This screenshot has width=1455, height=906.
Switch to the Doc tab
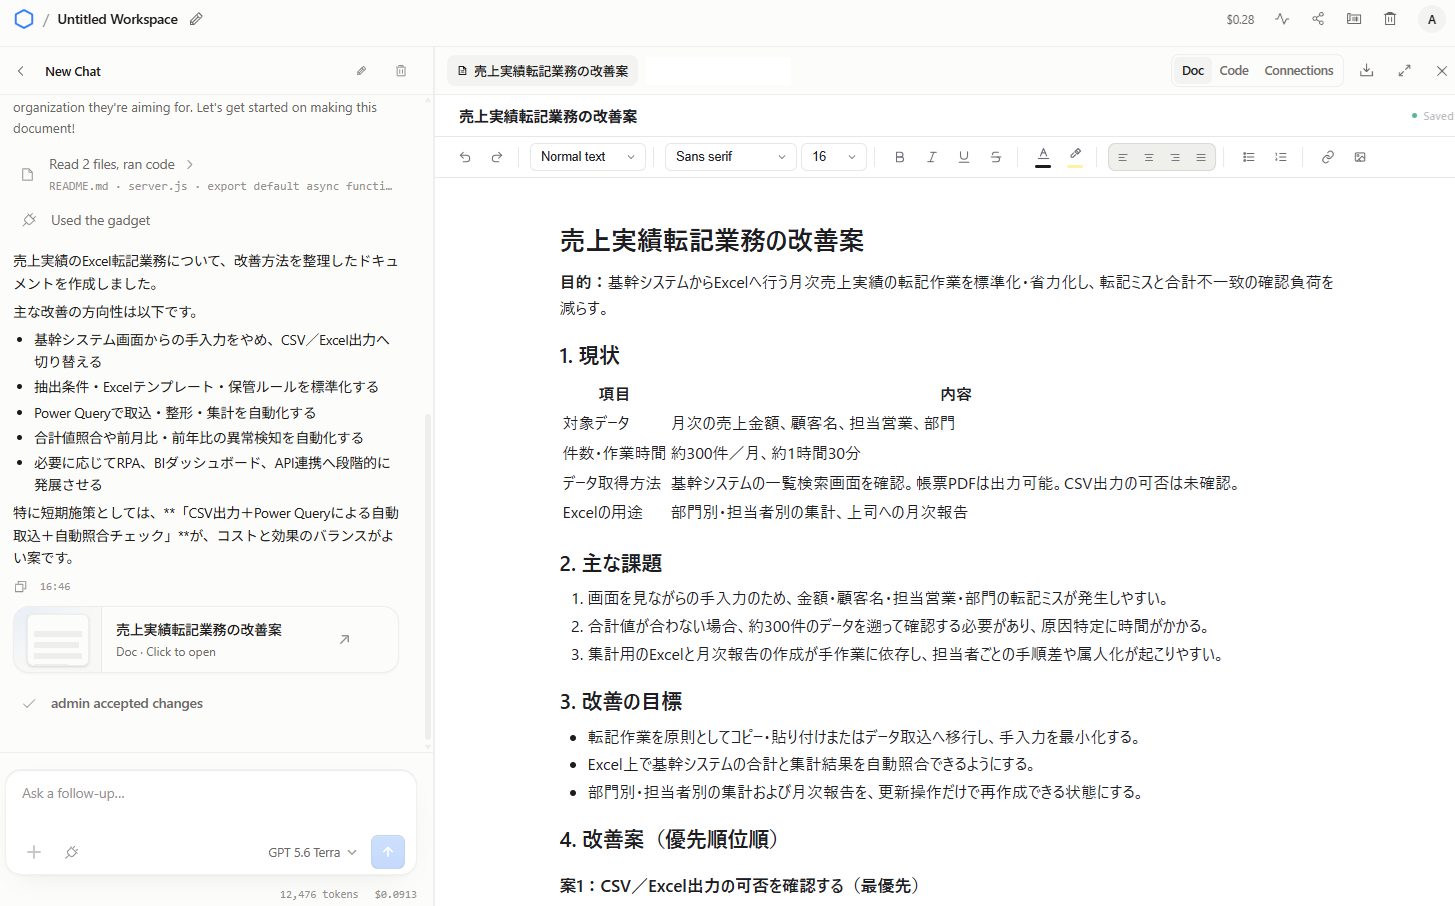pyautogui.click(x=1193, y=71)
